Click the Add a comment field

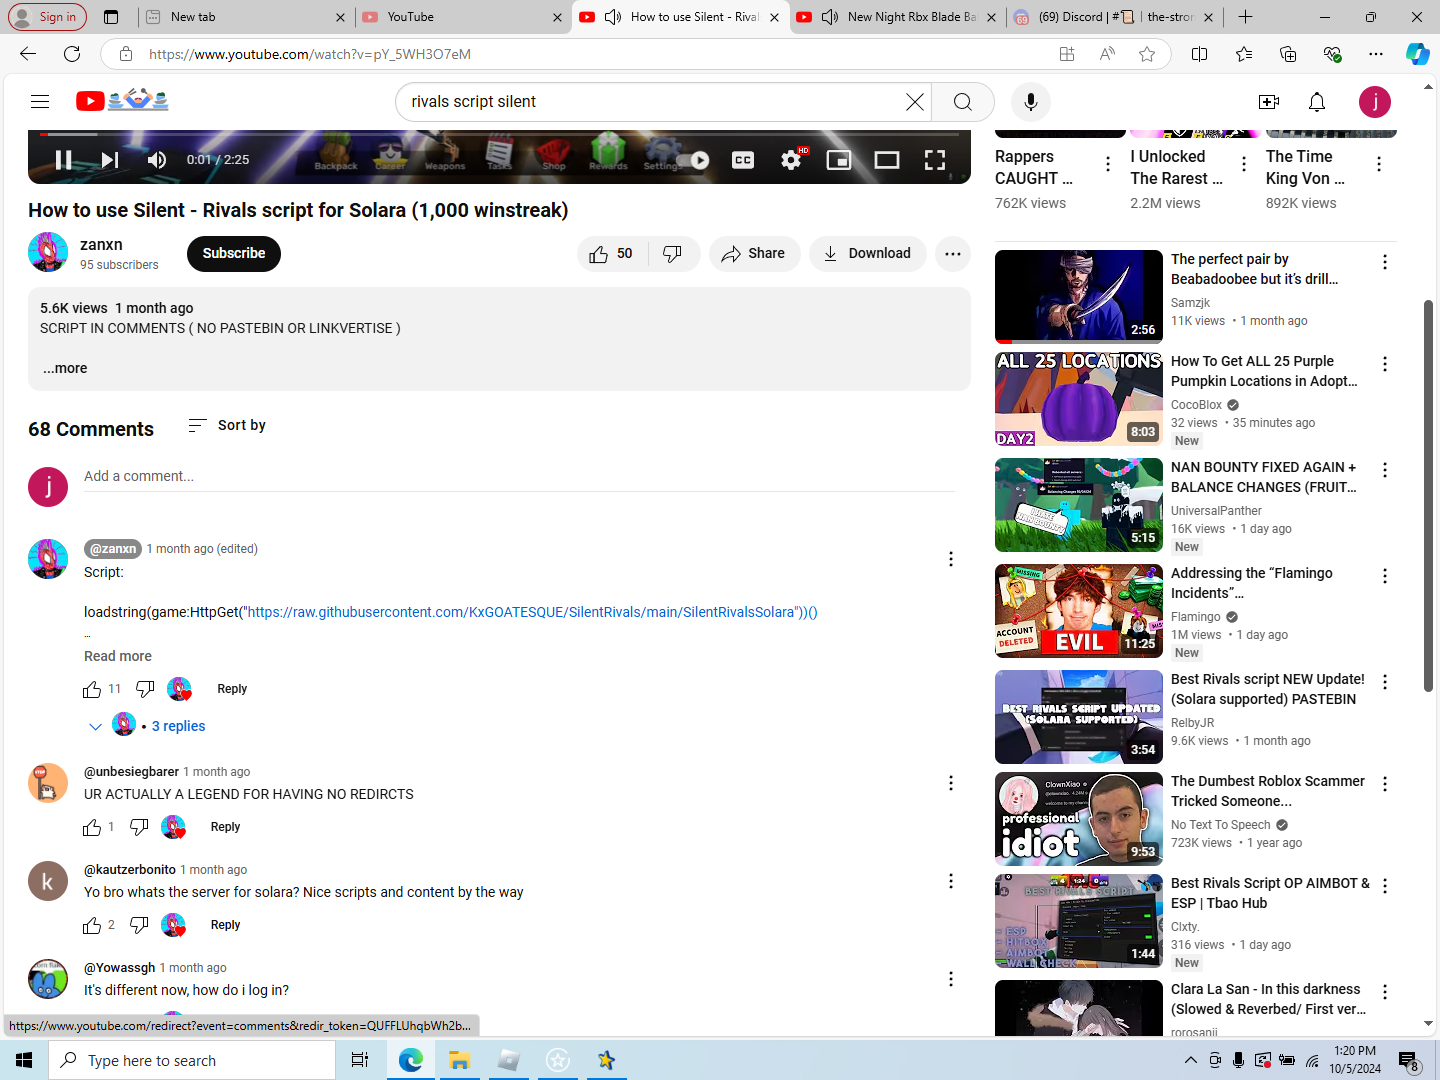click(519, 477)
